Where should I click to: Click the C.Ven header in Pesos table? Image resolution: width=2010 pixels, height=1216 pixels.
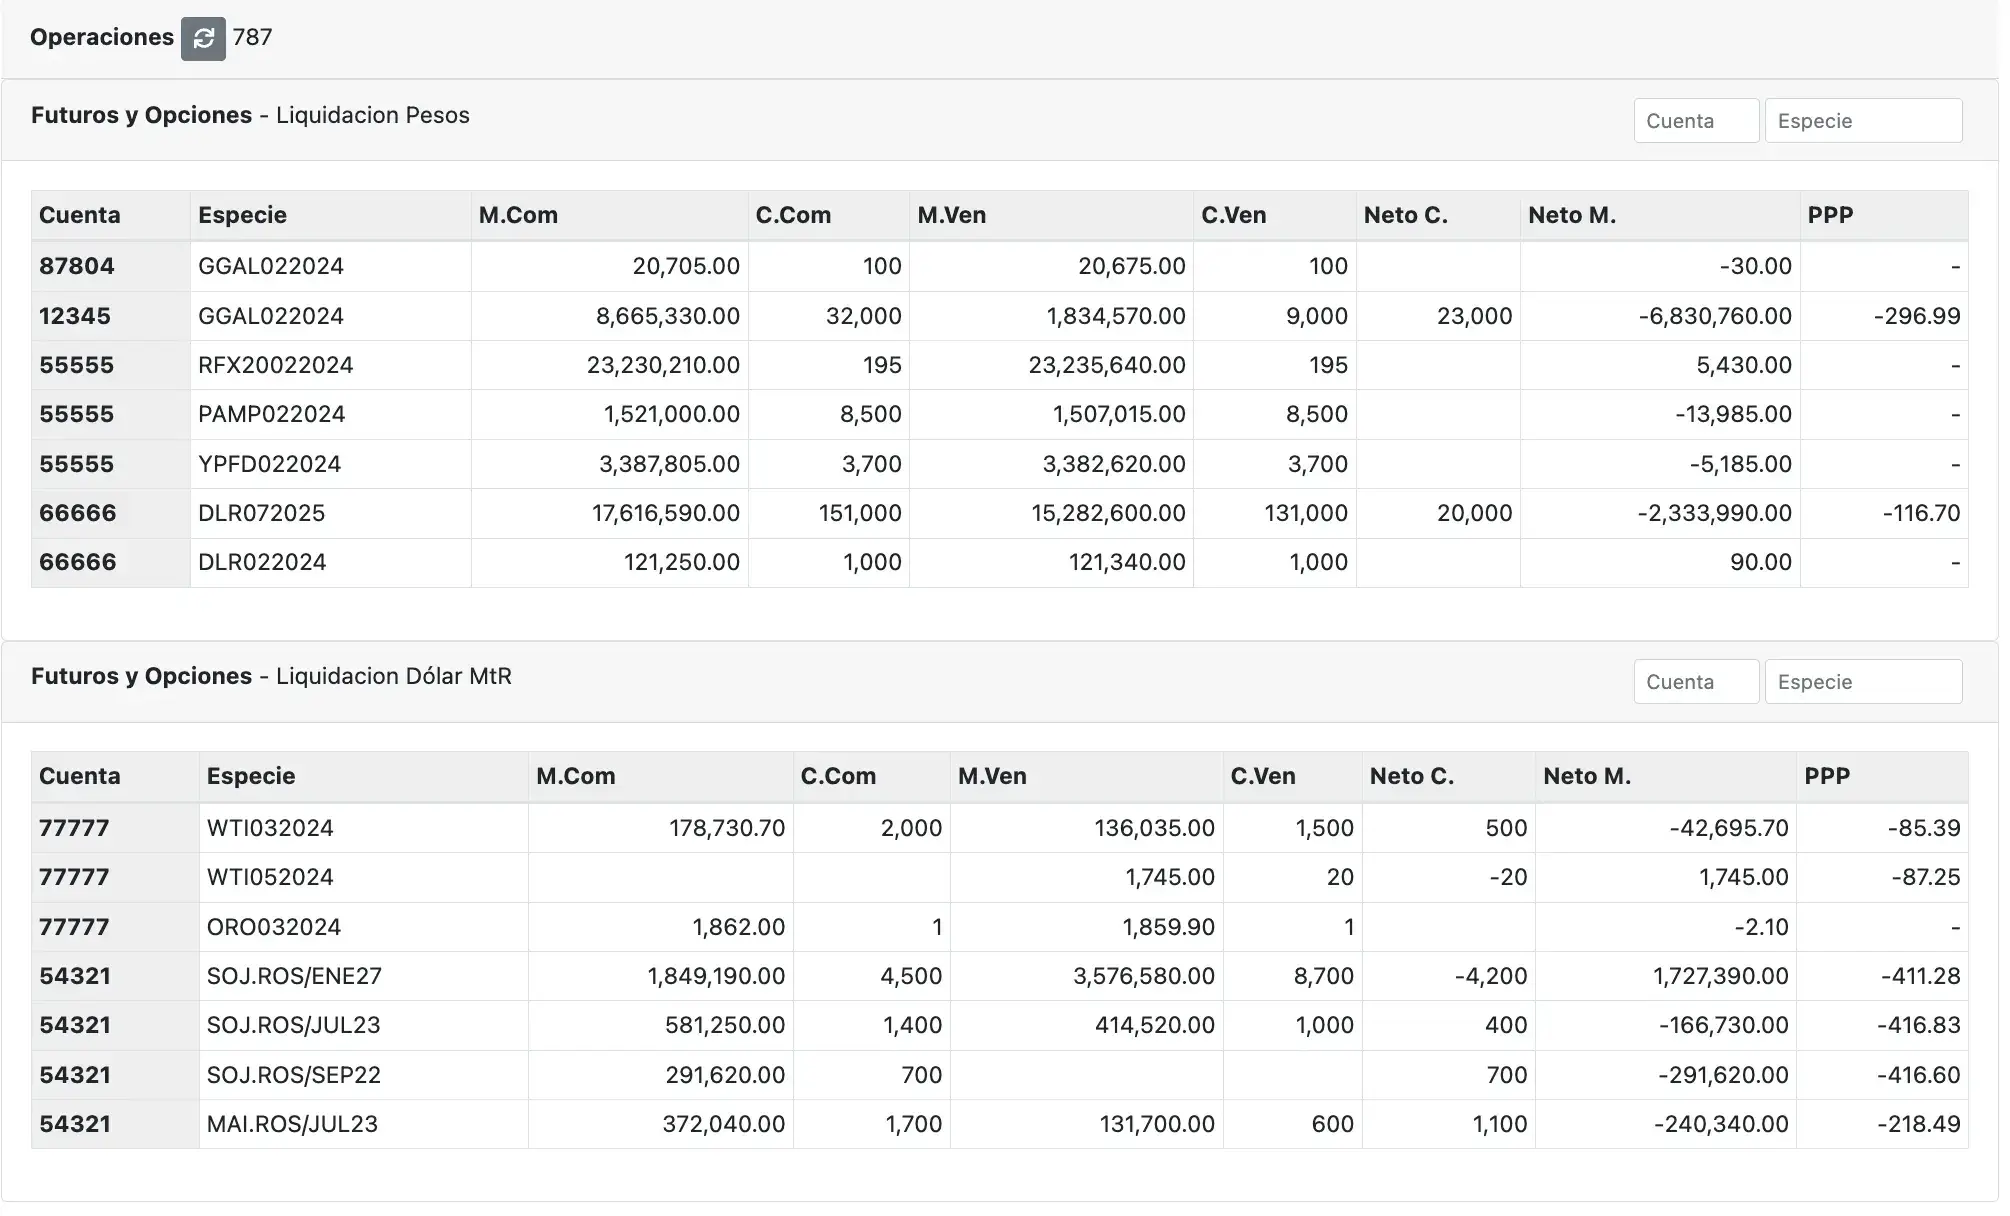tap(1233, 215)
